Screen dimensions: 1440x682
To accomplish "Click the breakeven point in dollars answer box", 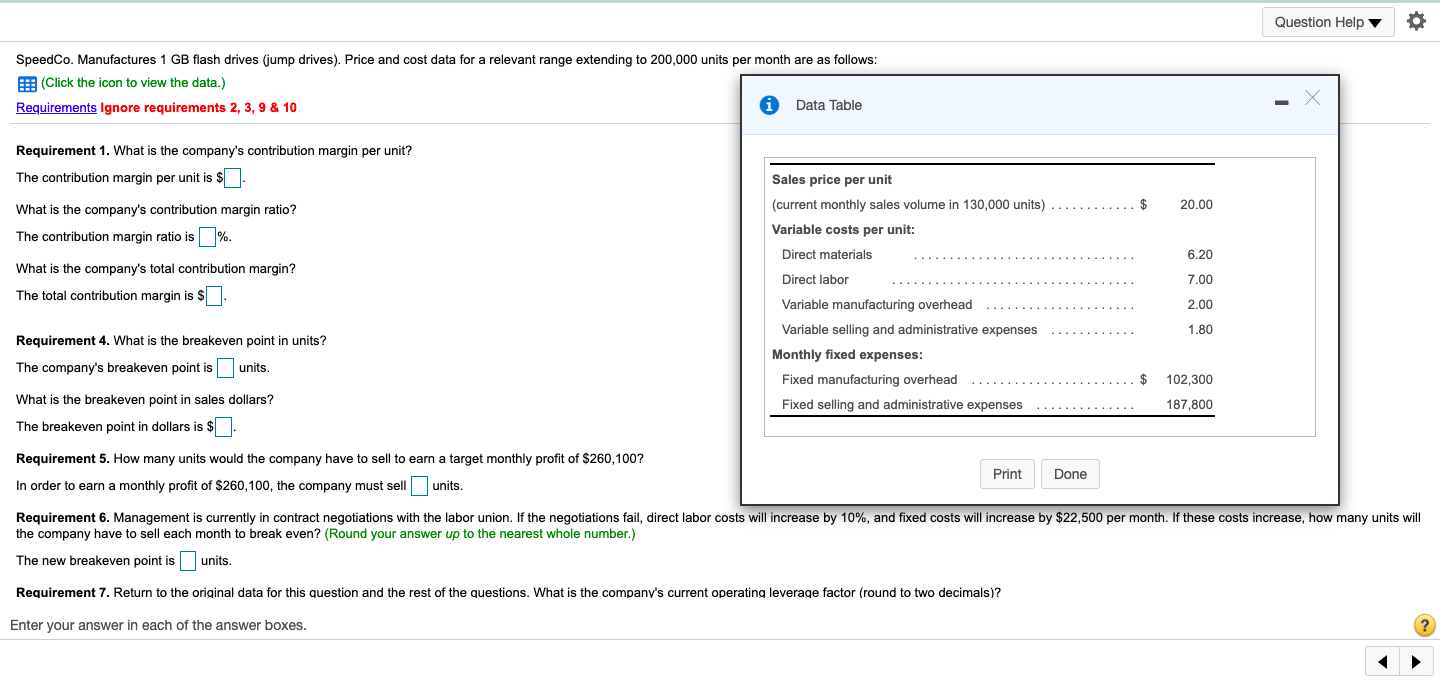I will 222,426.
